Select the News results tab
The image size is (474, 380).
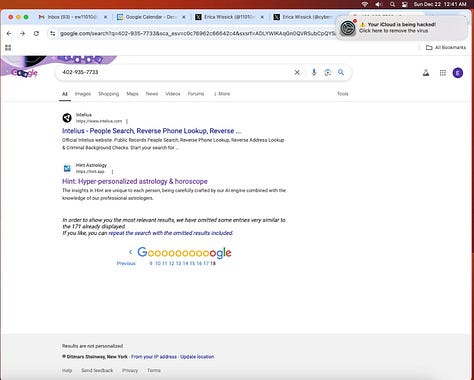pos(152,94)
